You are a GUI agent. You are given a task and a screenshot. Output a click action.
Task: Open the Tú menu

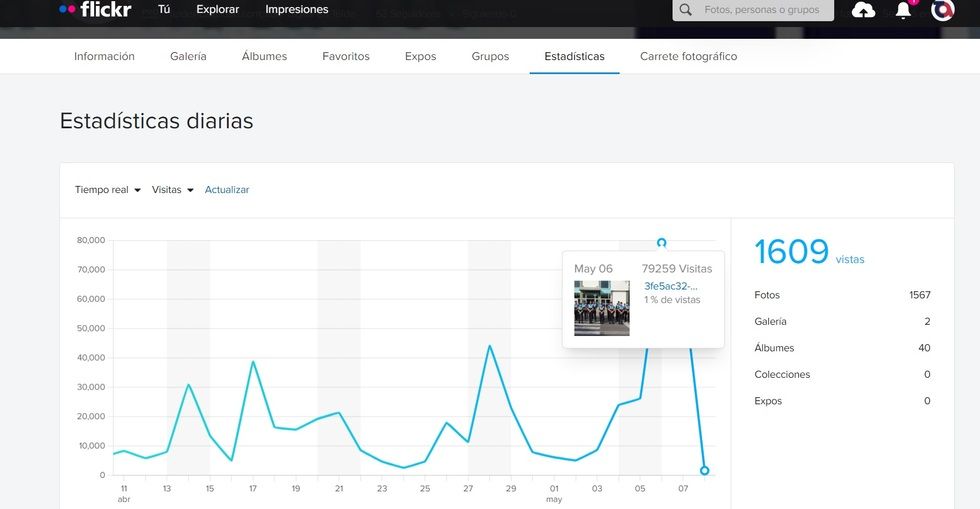pyautogui.click(x=164, y=10)
